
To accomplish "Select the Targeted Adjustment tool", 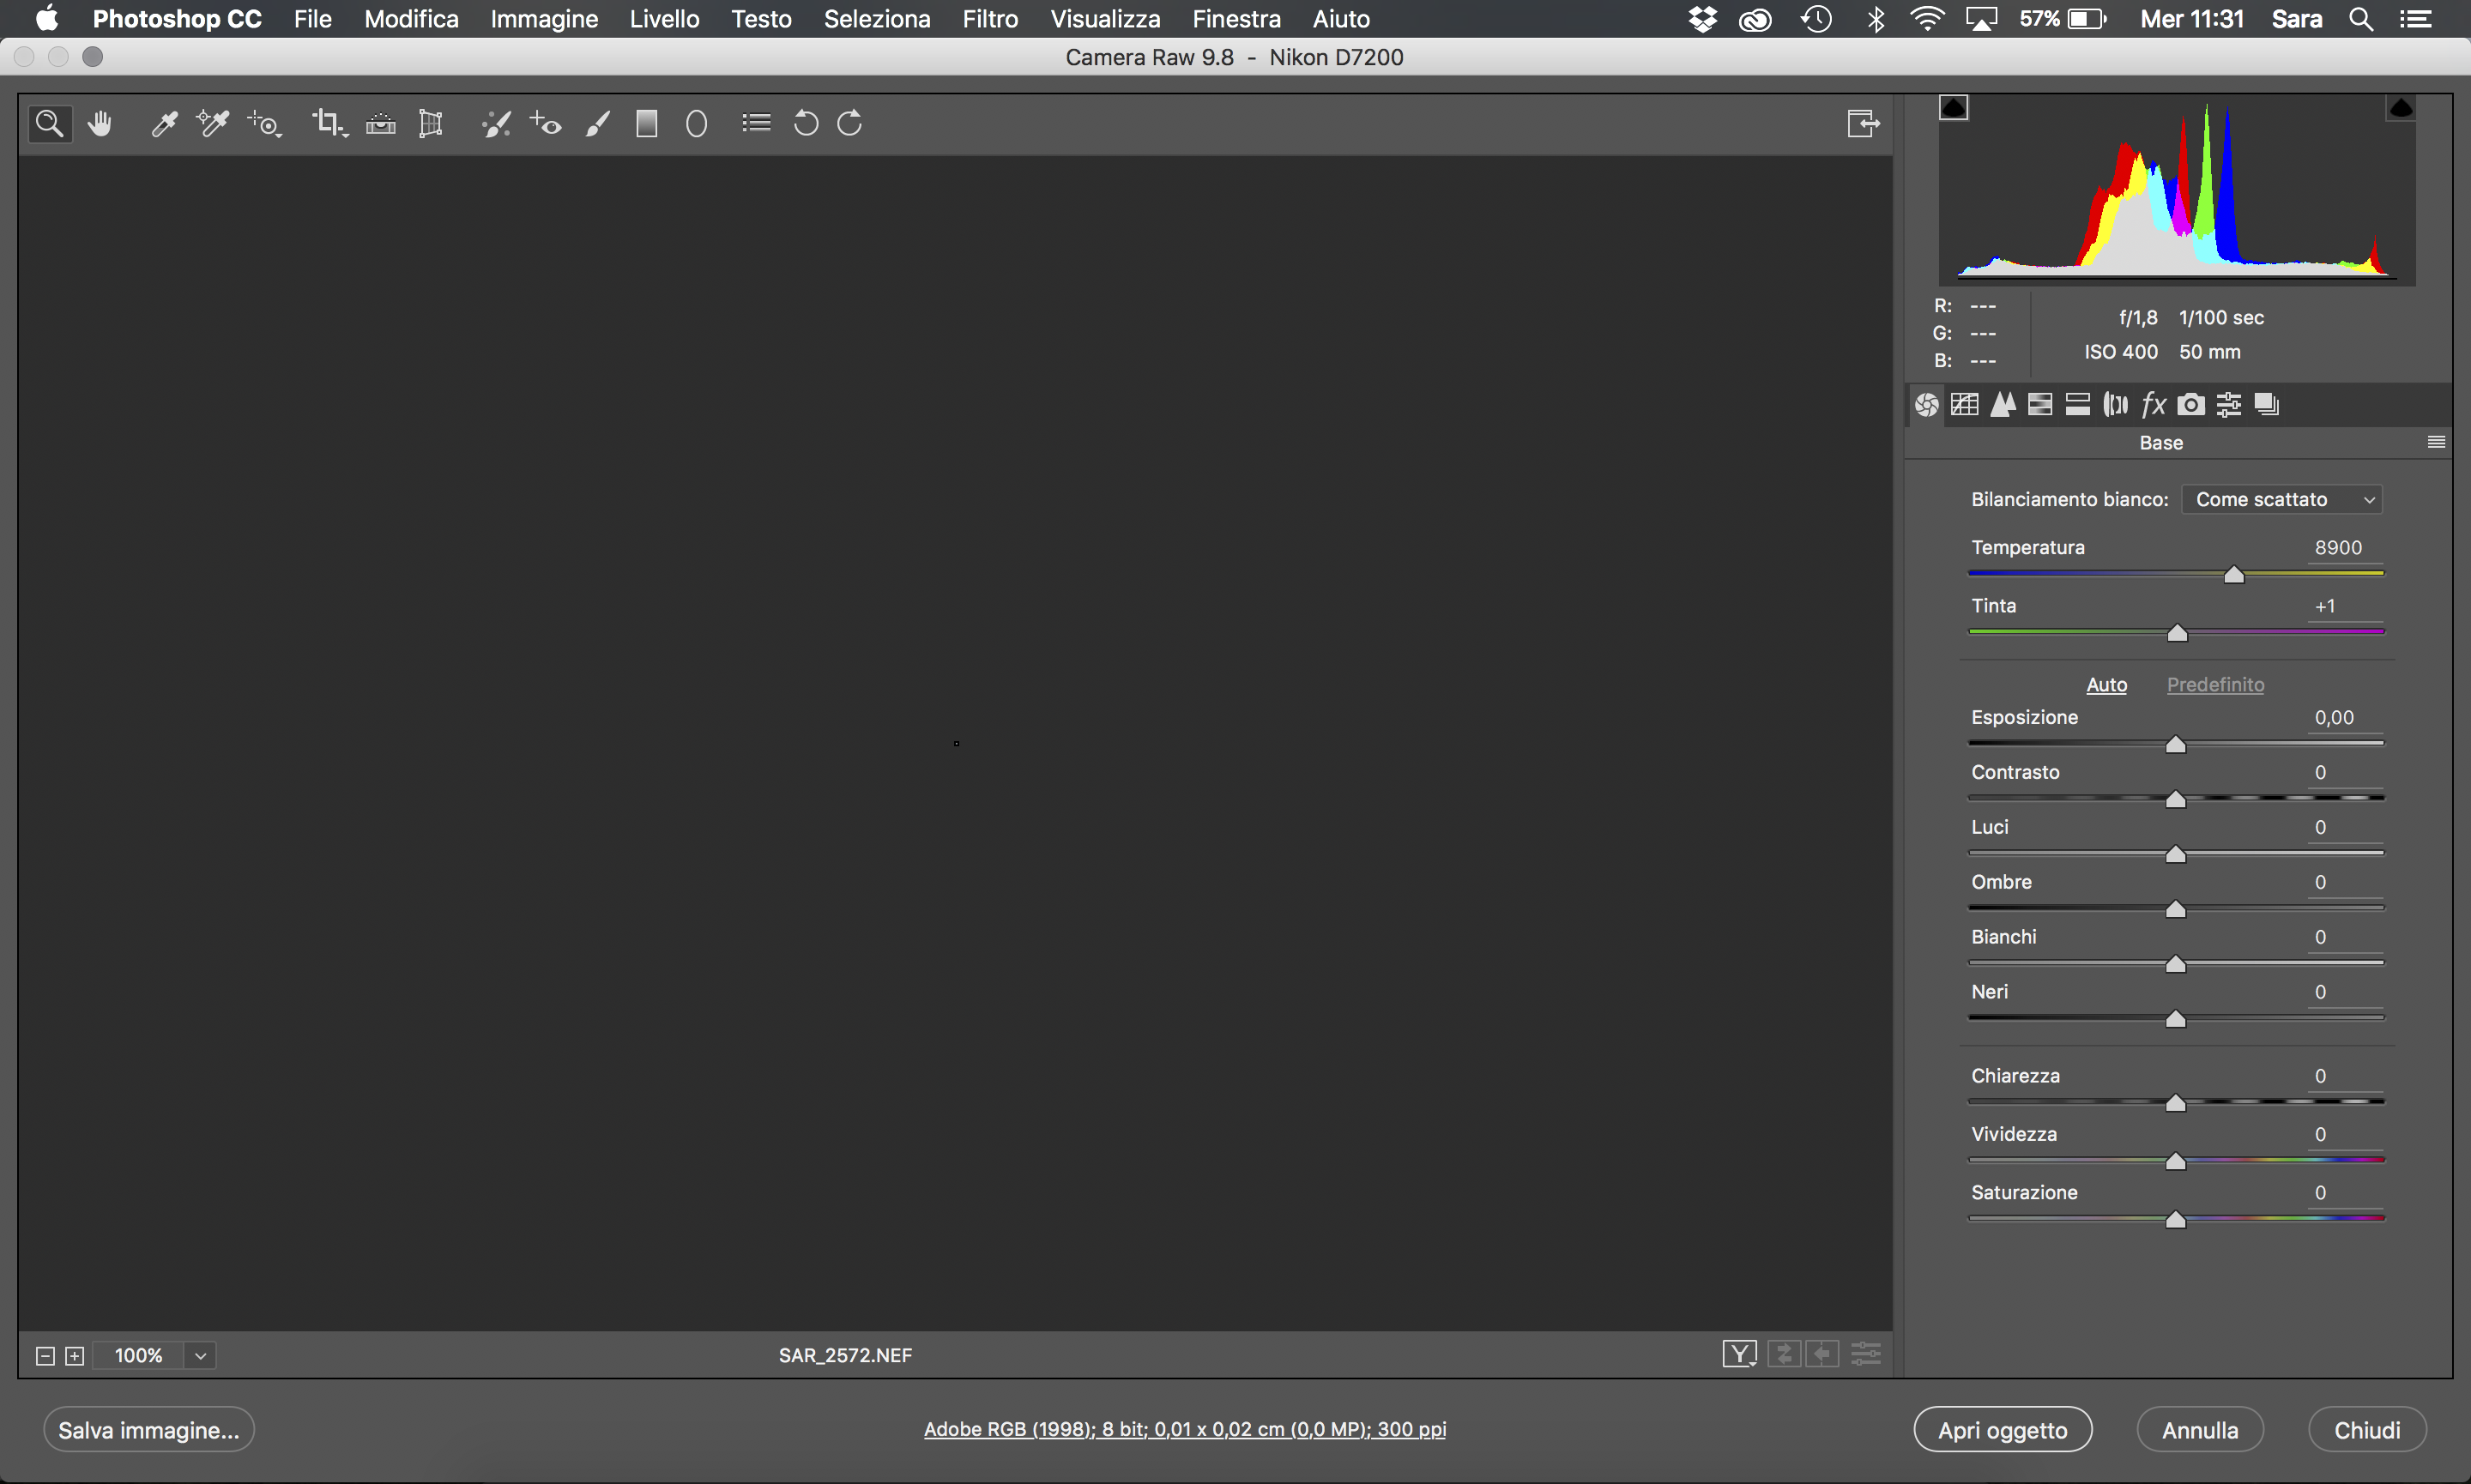I will pyautogui.click(x=265, y=124).
